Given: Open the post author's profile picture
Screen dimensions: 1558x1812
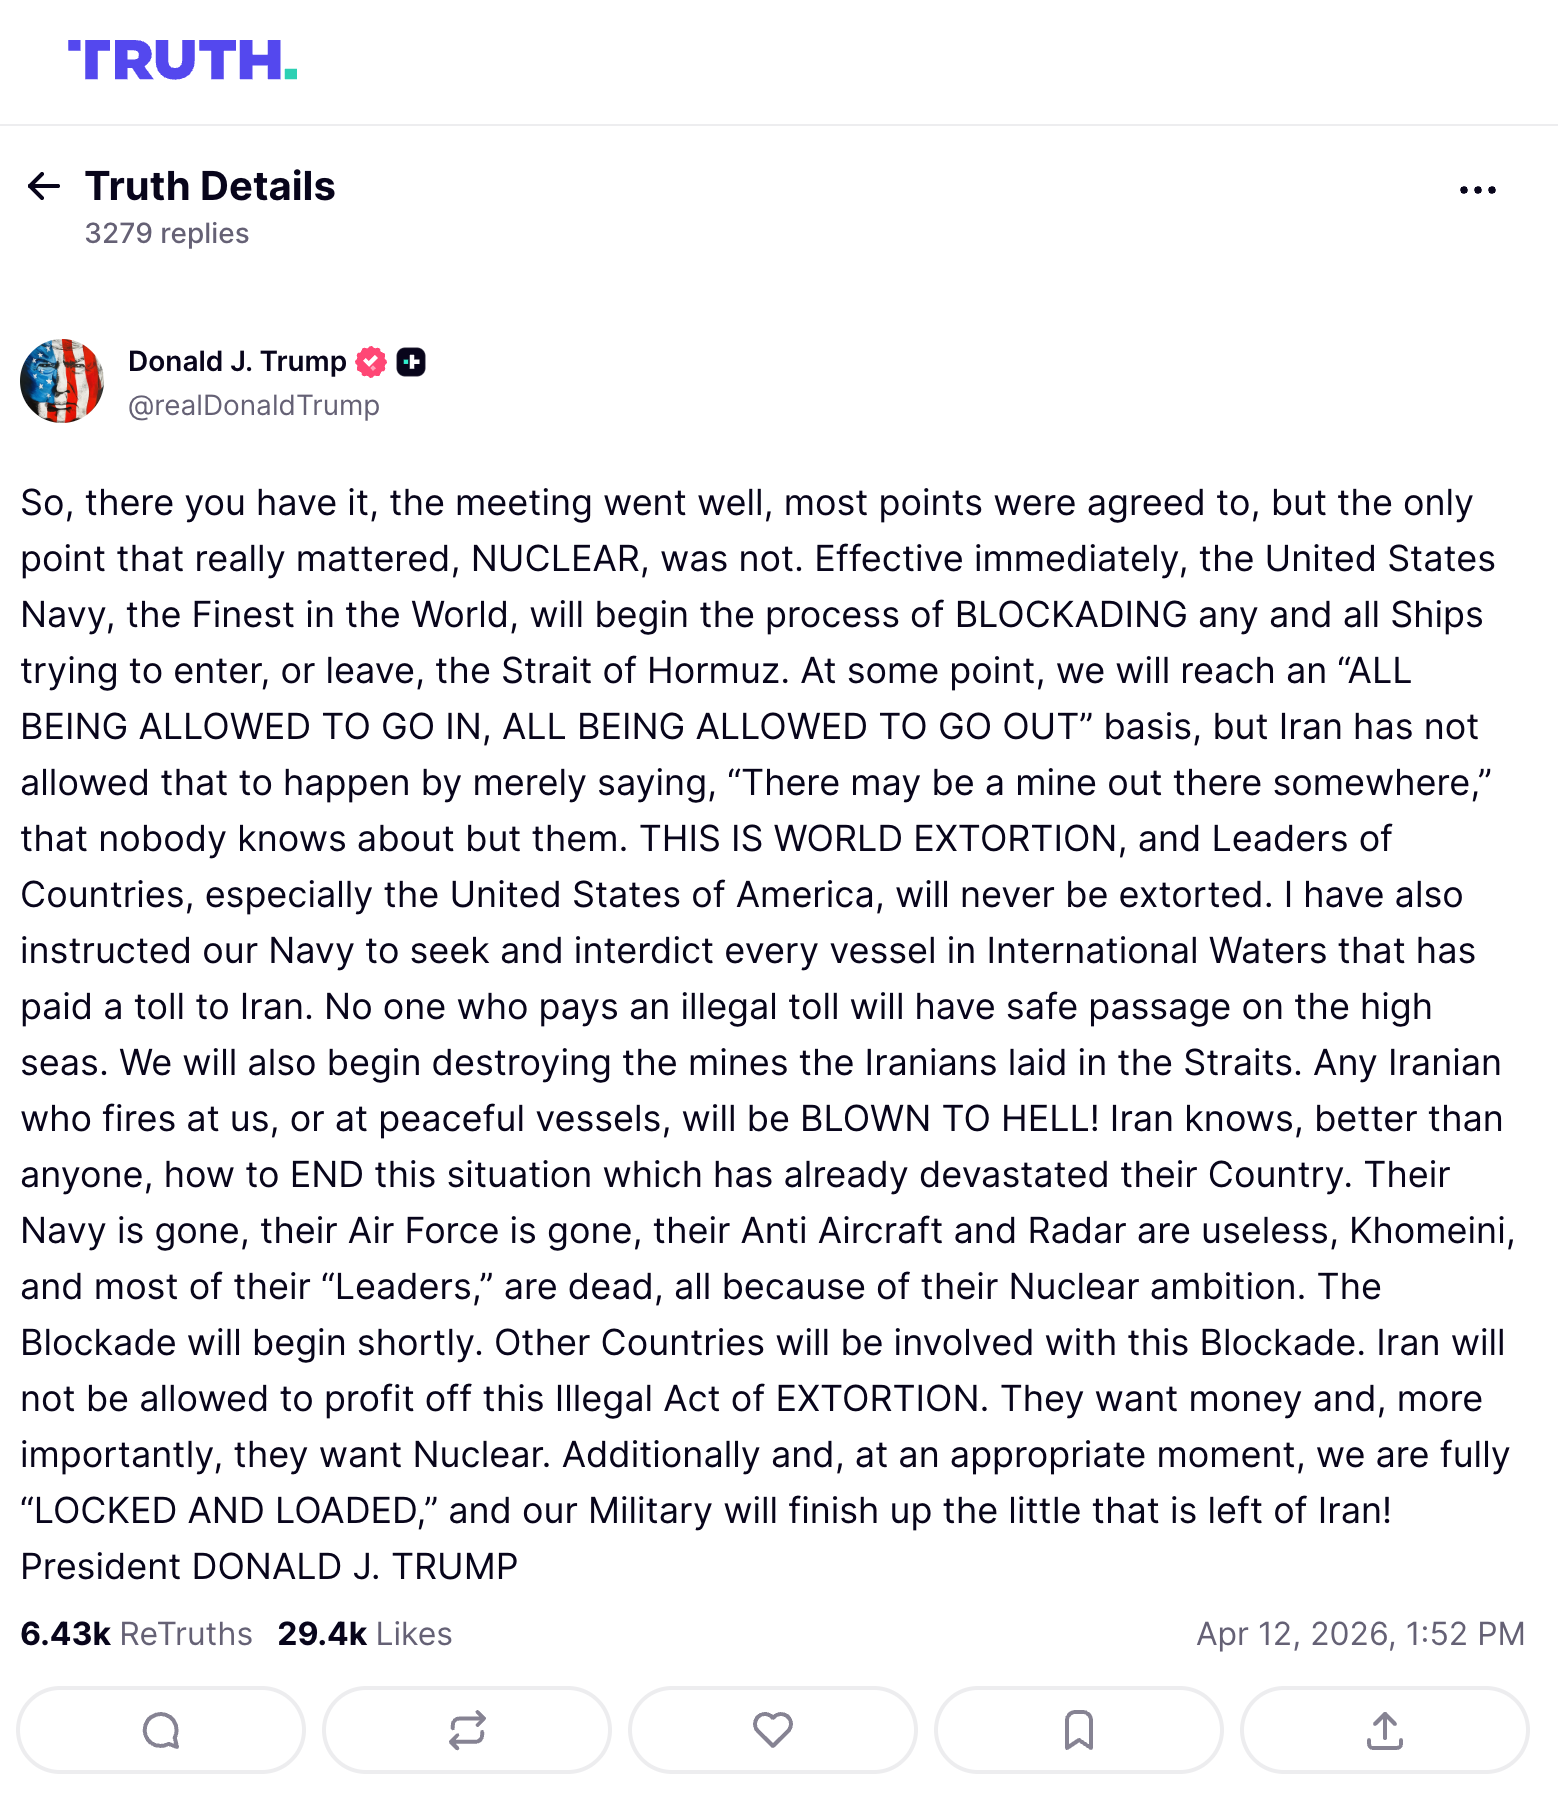Looking at the screenshot, I should click(x=62, y=381).
